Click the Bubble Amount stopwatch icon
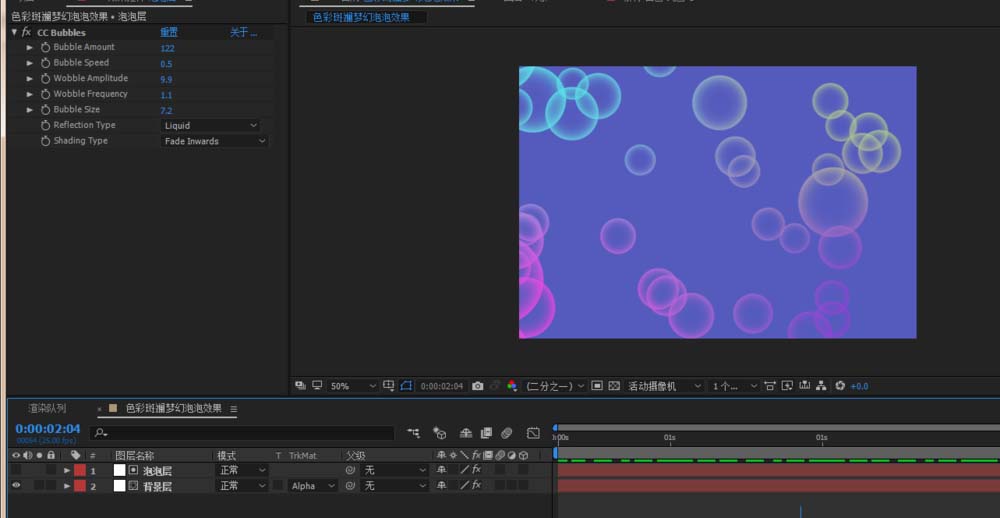This screenshot has width=1000, height=518. pyautogui.click(x=45, y=48)
